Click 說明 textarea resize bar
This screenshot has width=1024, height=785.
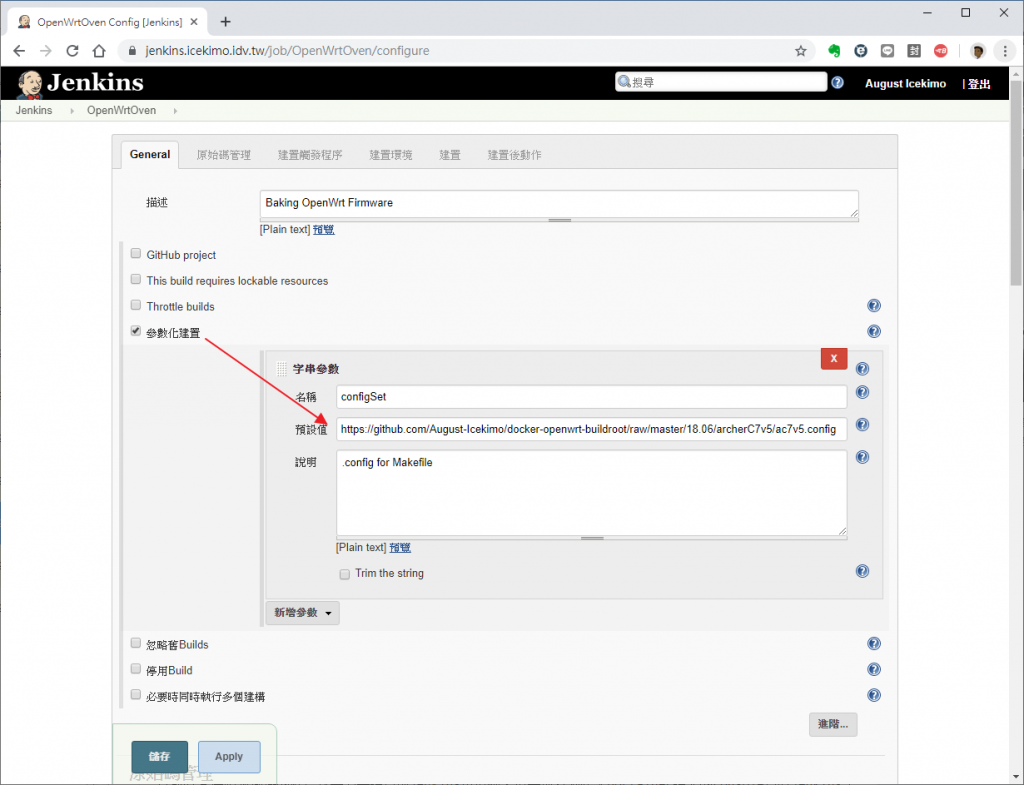[592, 538]
